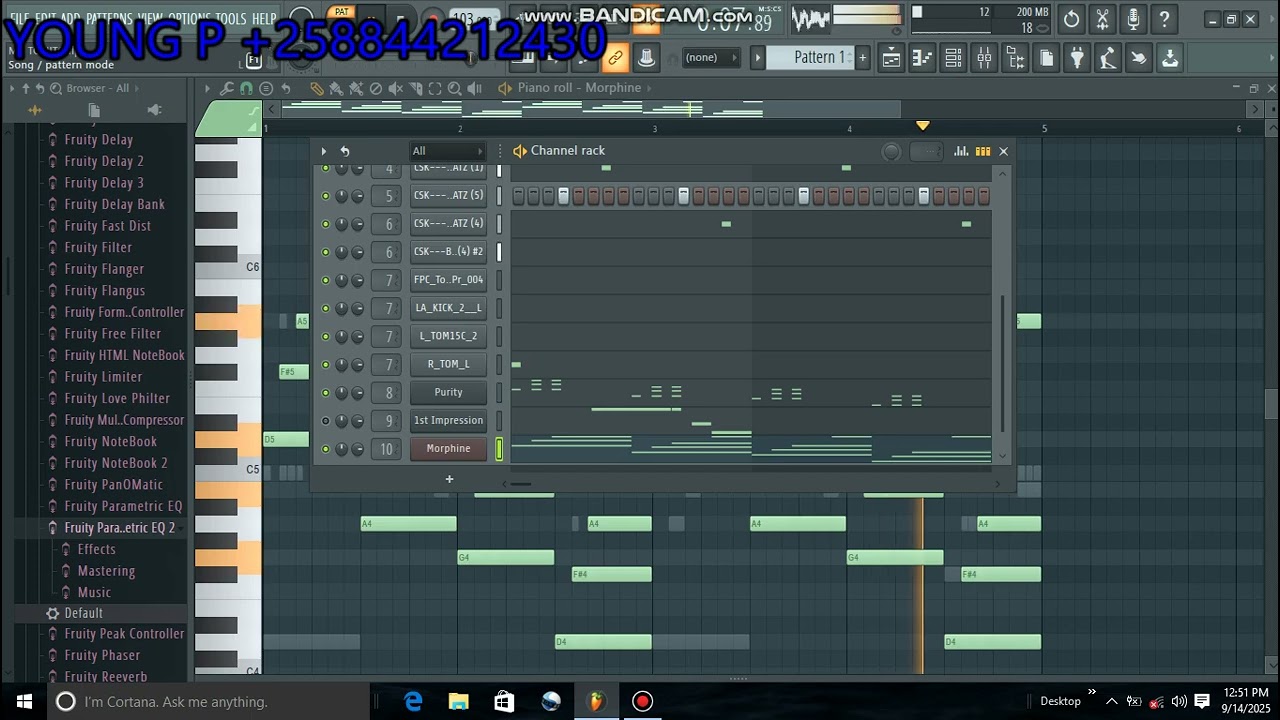The width and height of the screenshot is (1280, 720).
Task: Click the save/export download icon
Action: click(x=1170, y=58)
